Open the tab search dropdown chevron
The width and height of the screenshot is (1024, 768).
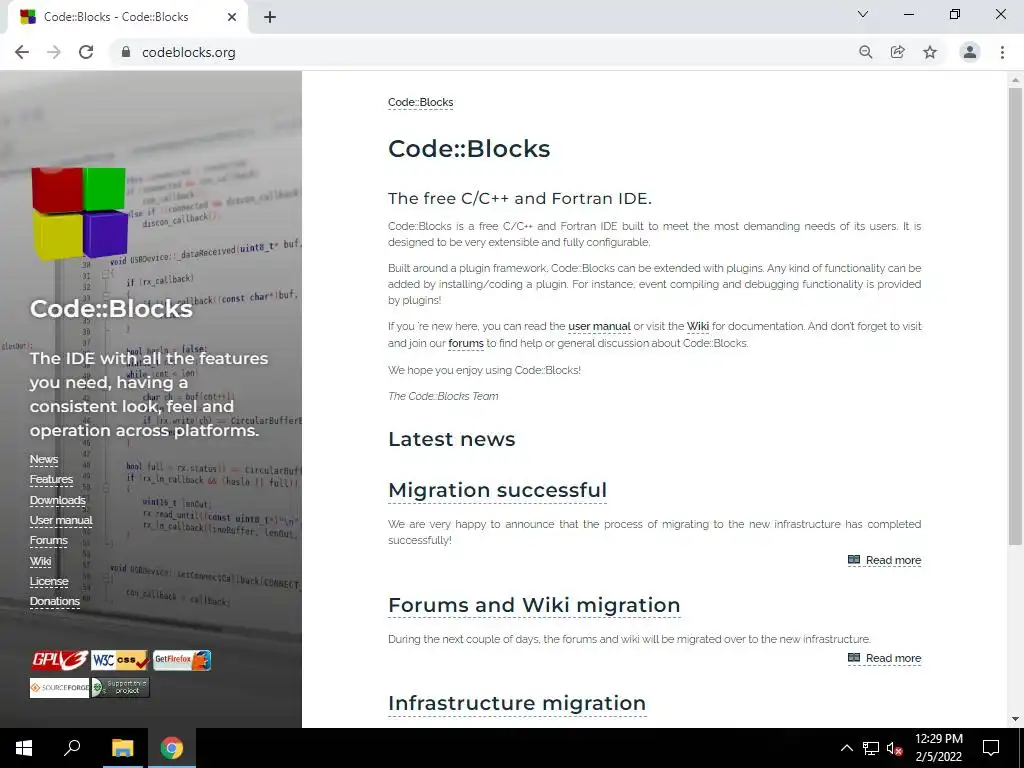click(863, 14)
